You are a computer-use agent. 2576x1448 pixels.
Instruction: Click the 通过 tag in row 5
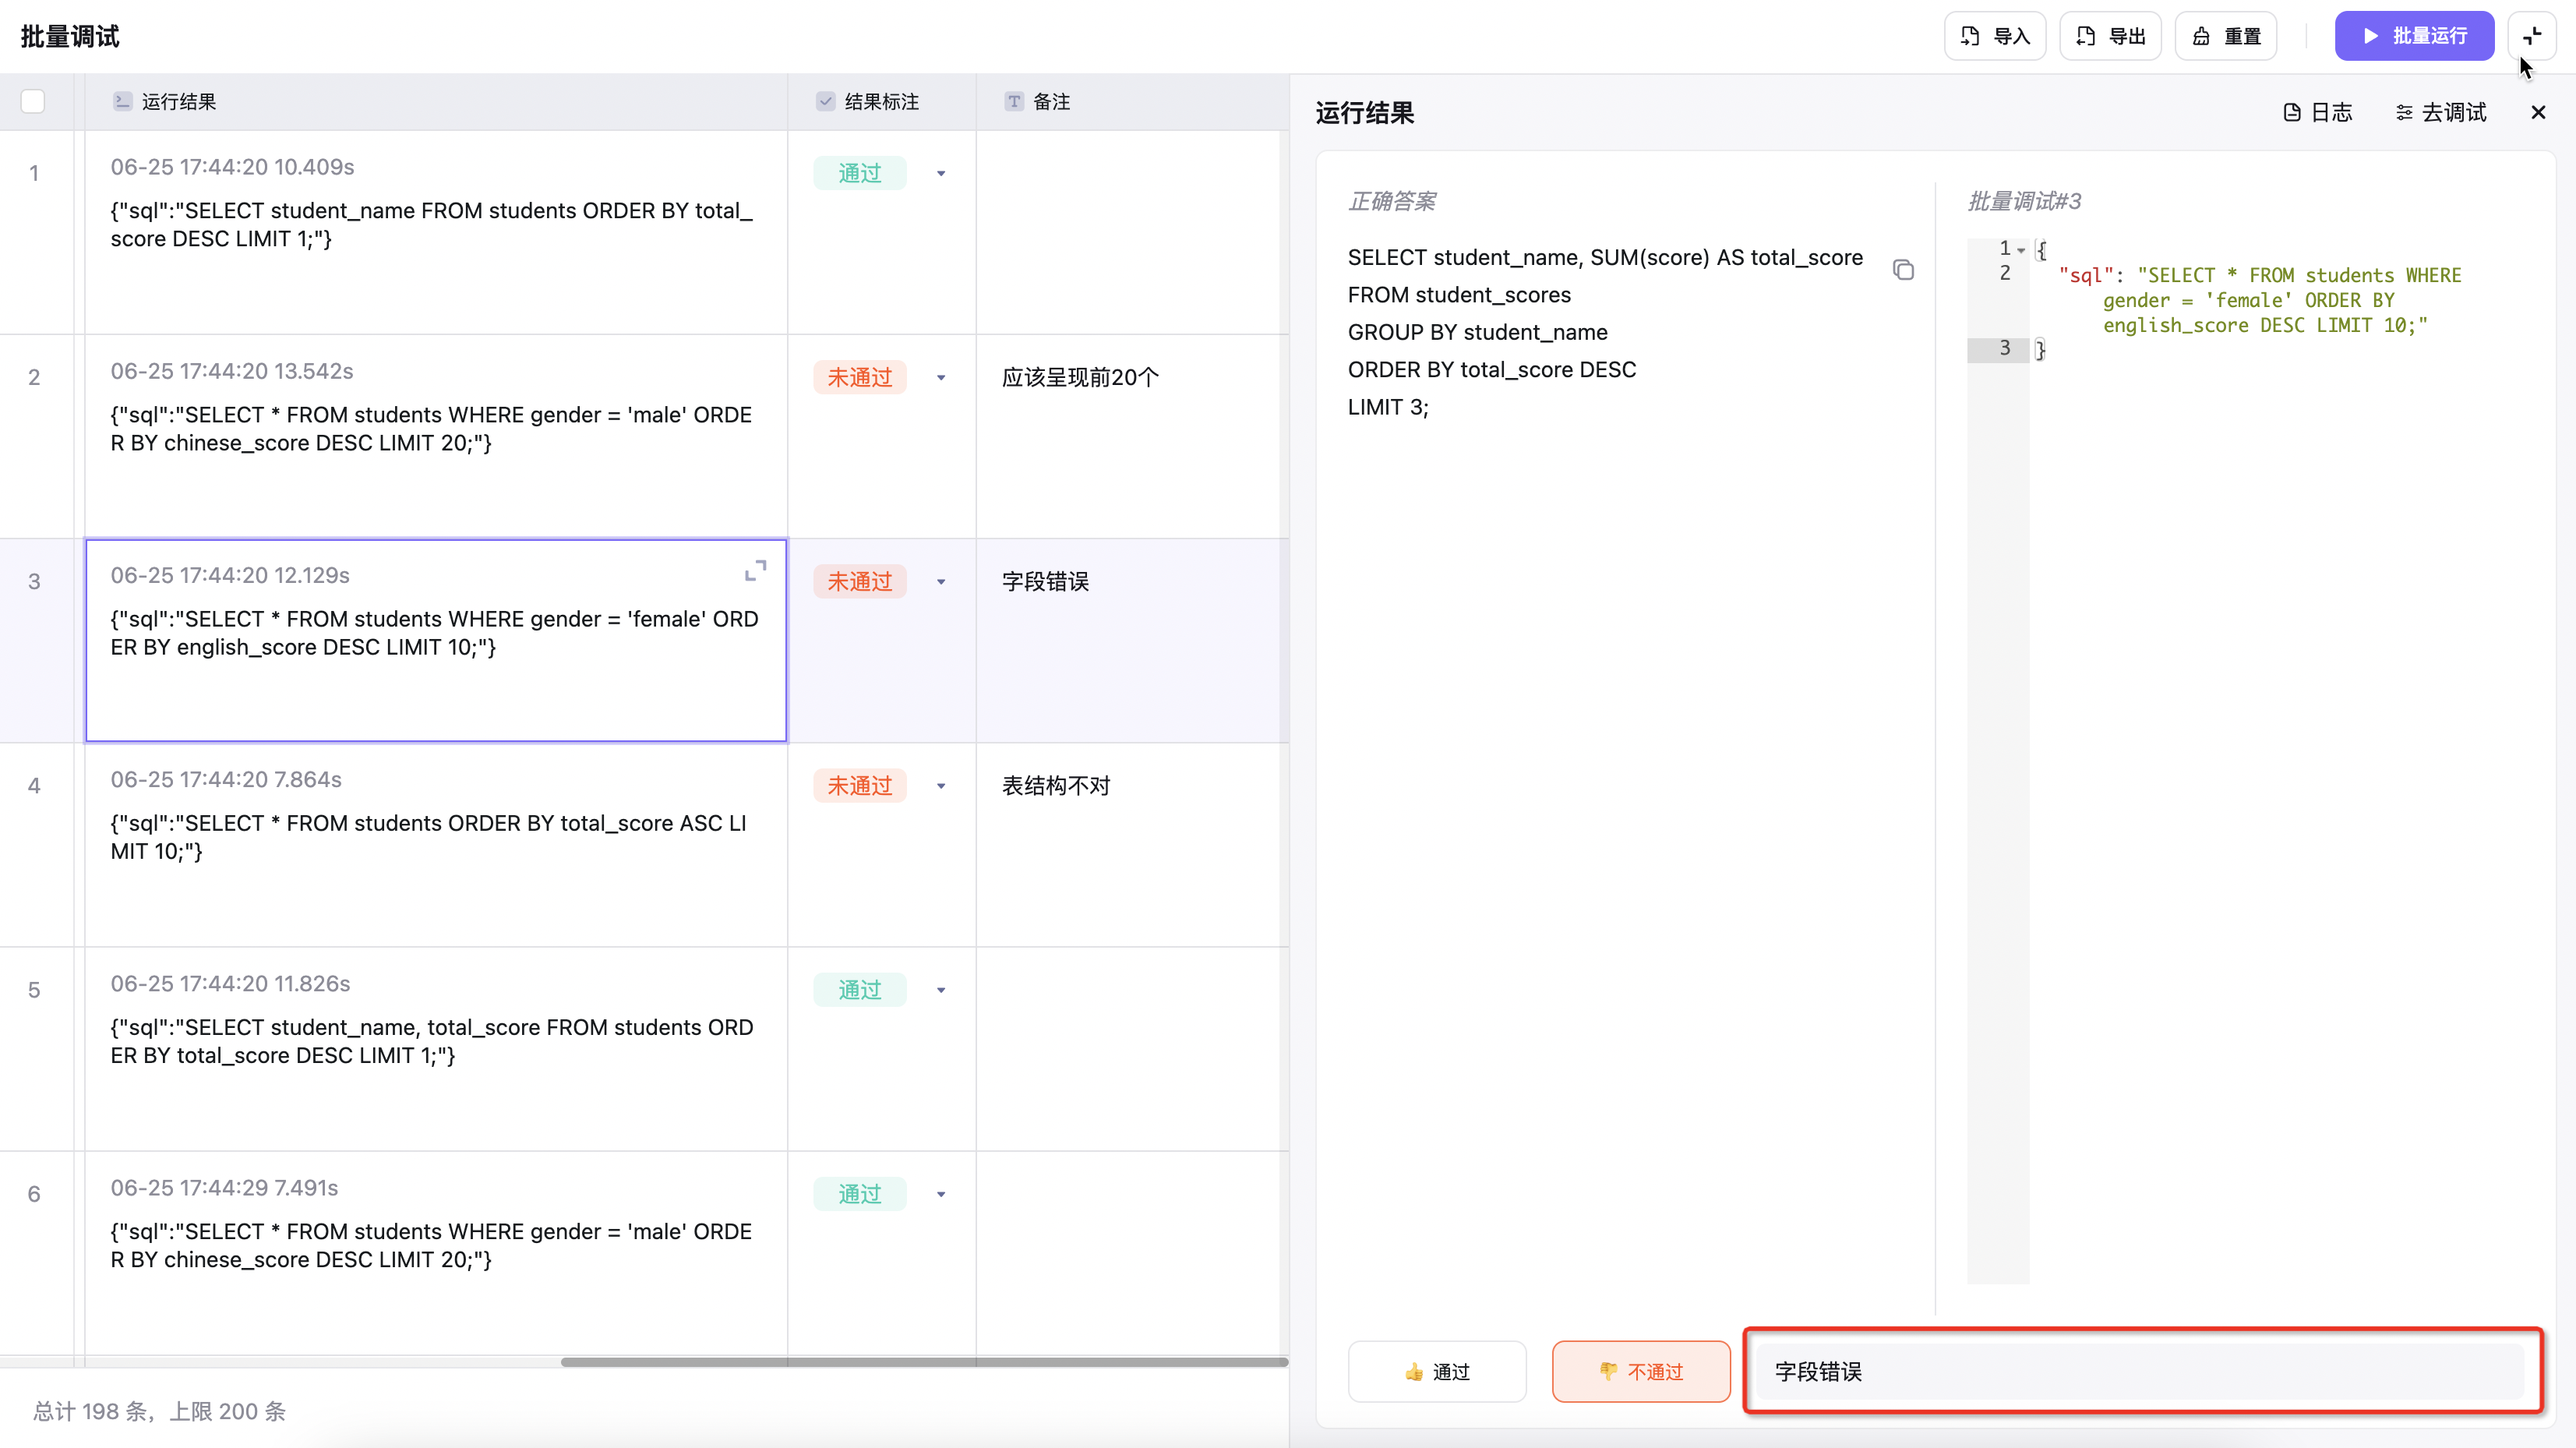(859, 990)
